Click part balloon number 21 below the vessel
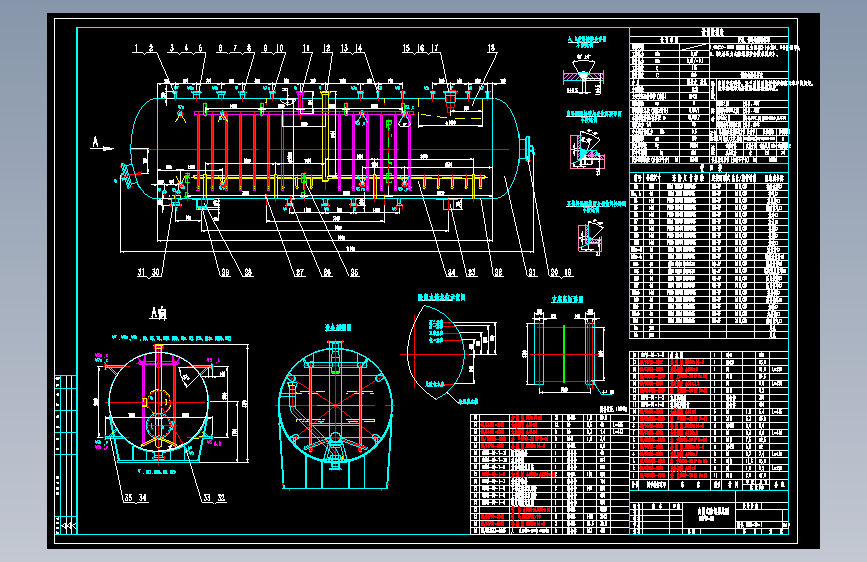The height and width of the screenshot is (562, 867). pos(531,272)
